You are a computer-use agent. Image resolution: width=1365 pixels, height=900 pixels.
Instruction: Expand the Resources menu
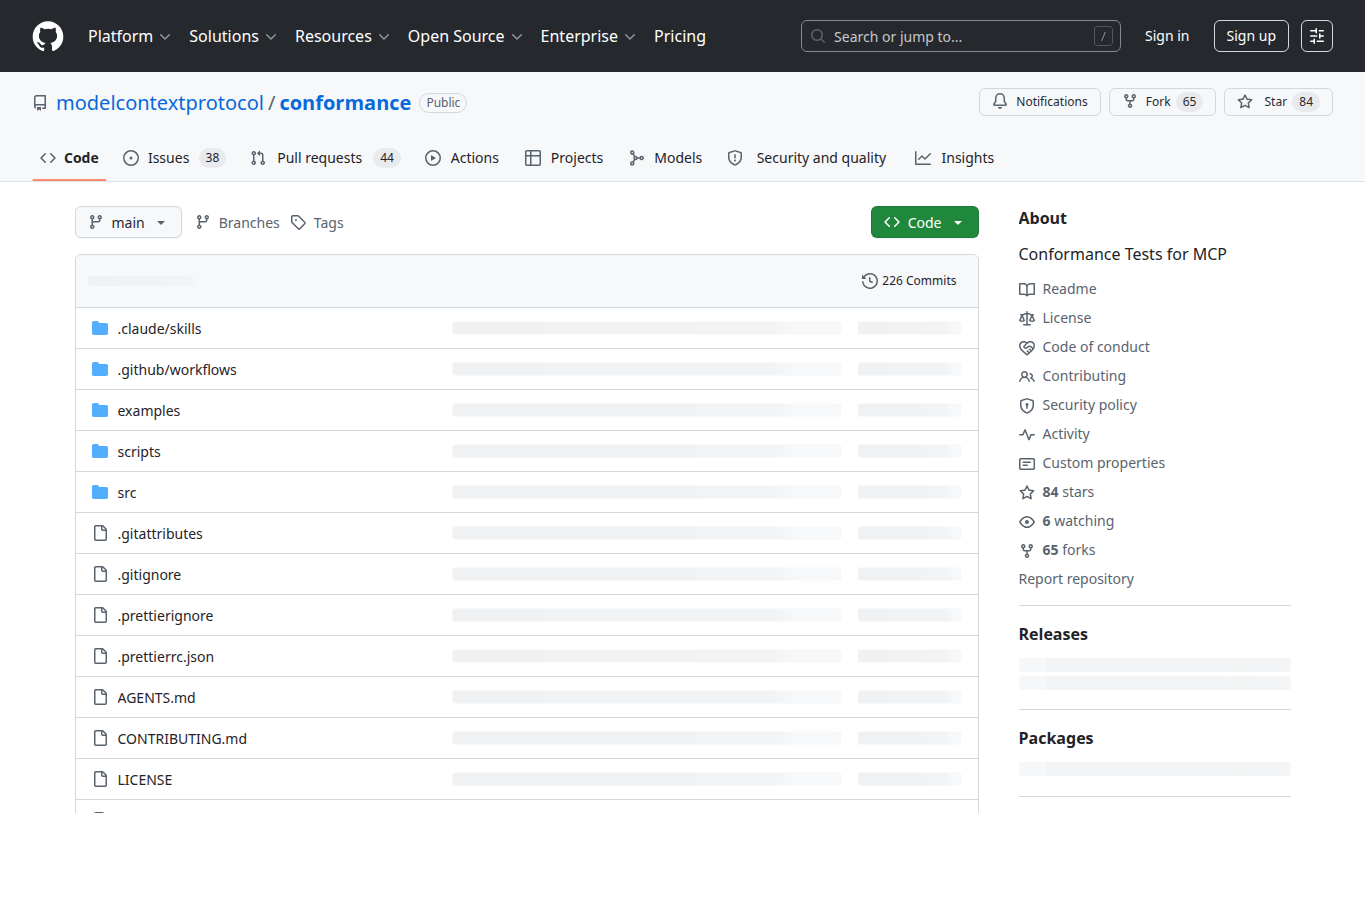(x=342, y=36)
